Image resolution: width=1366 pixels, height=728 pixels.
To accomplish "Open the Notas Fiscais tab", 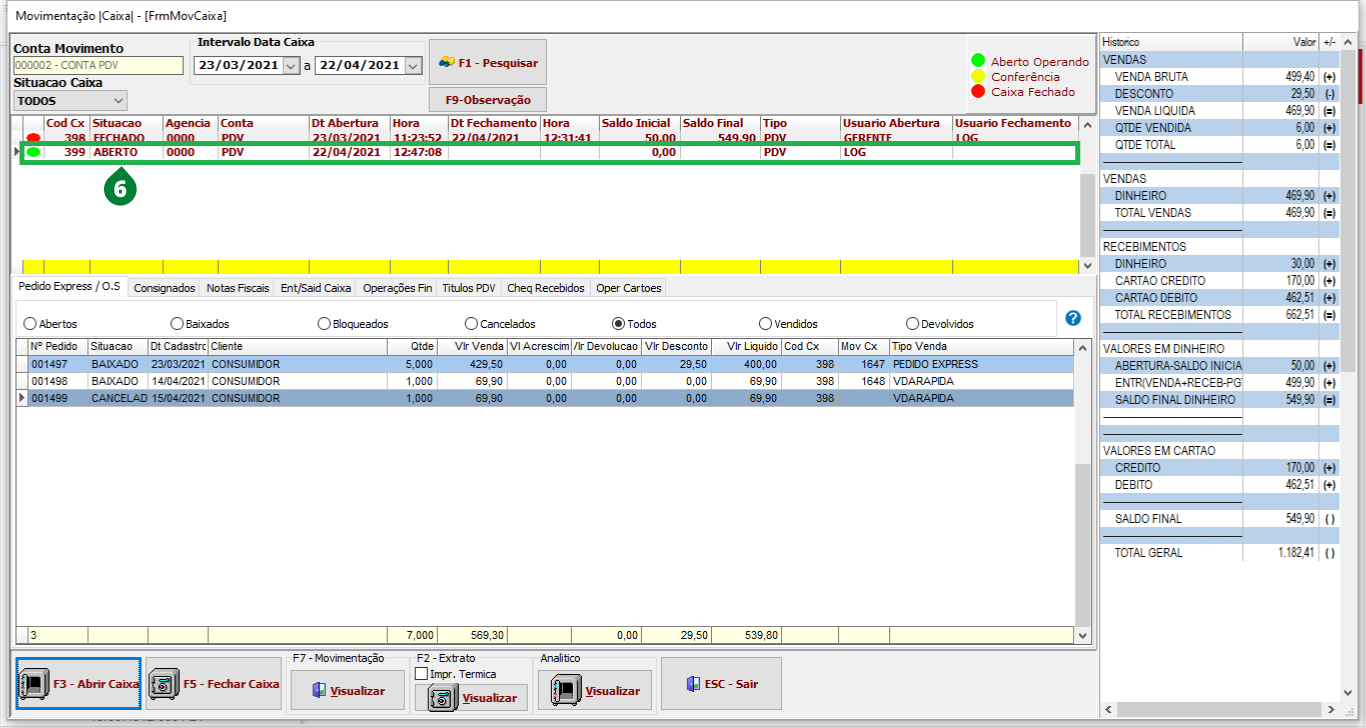I will pos(238,288).
